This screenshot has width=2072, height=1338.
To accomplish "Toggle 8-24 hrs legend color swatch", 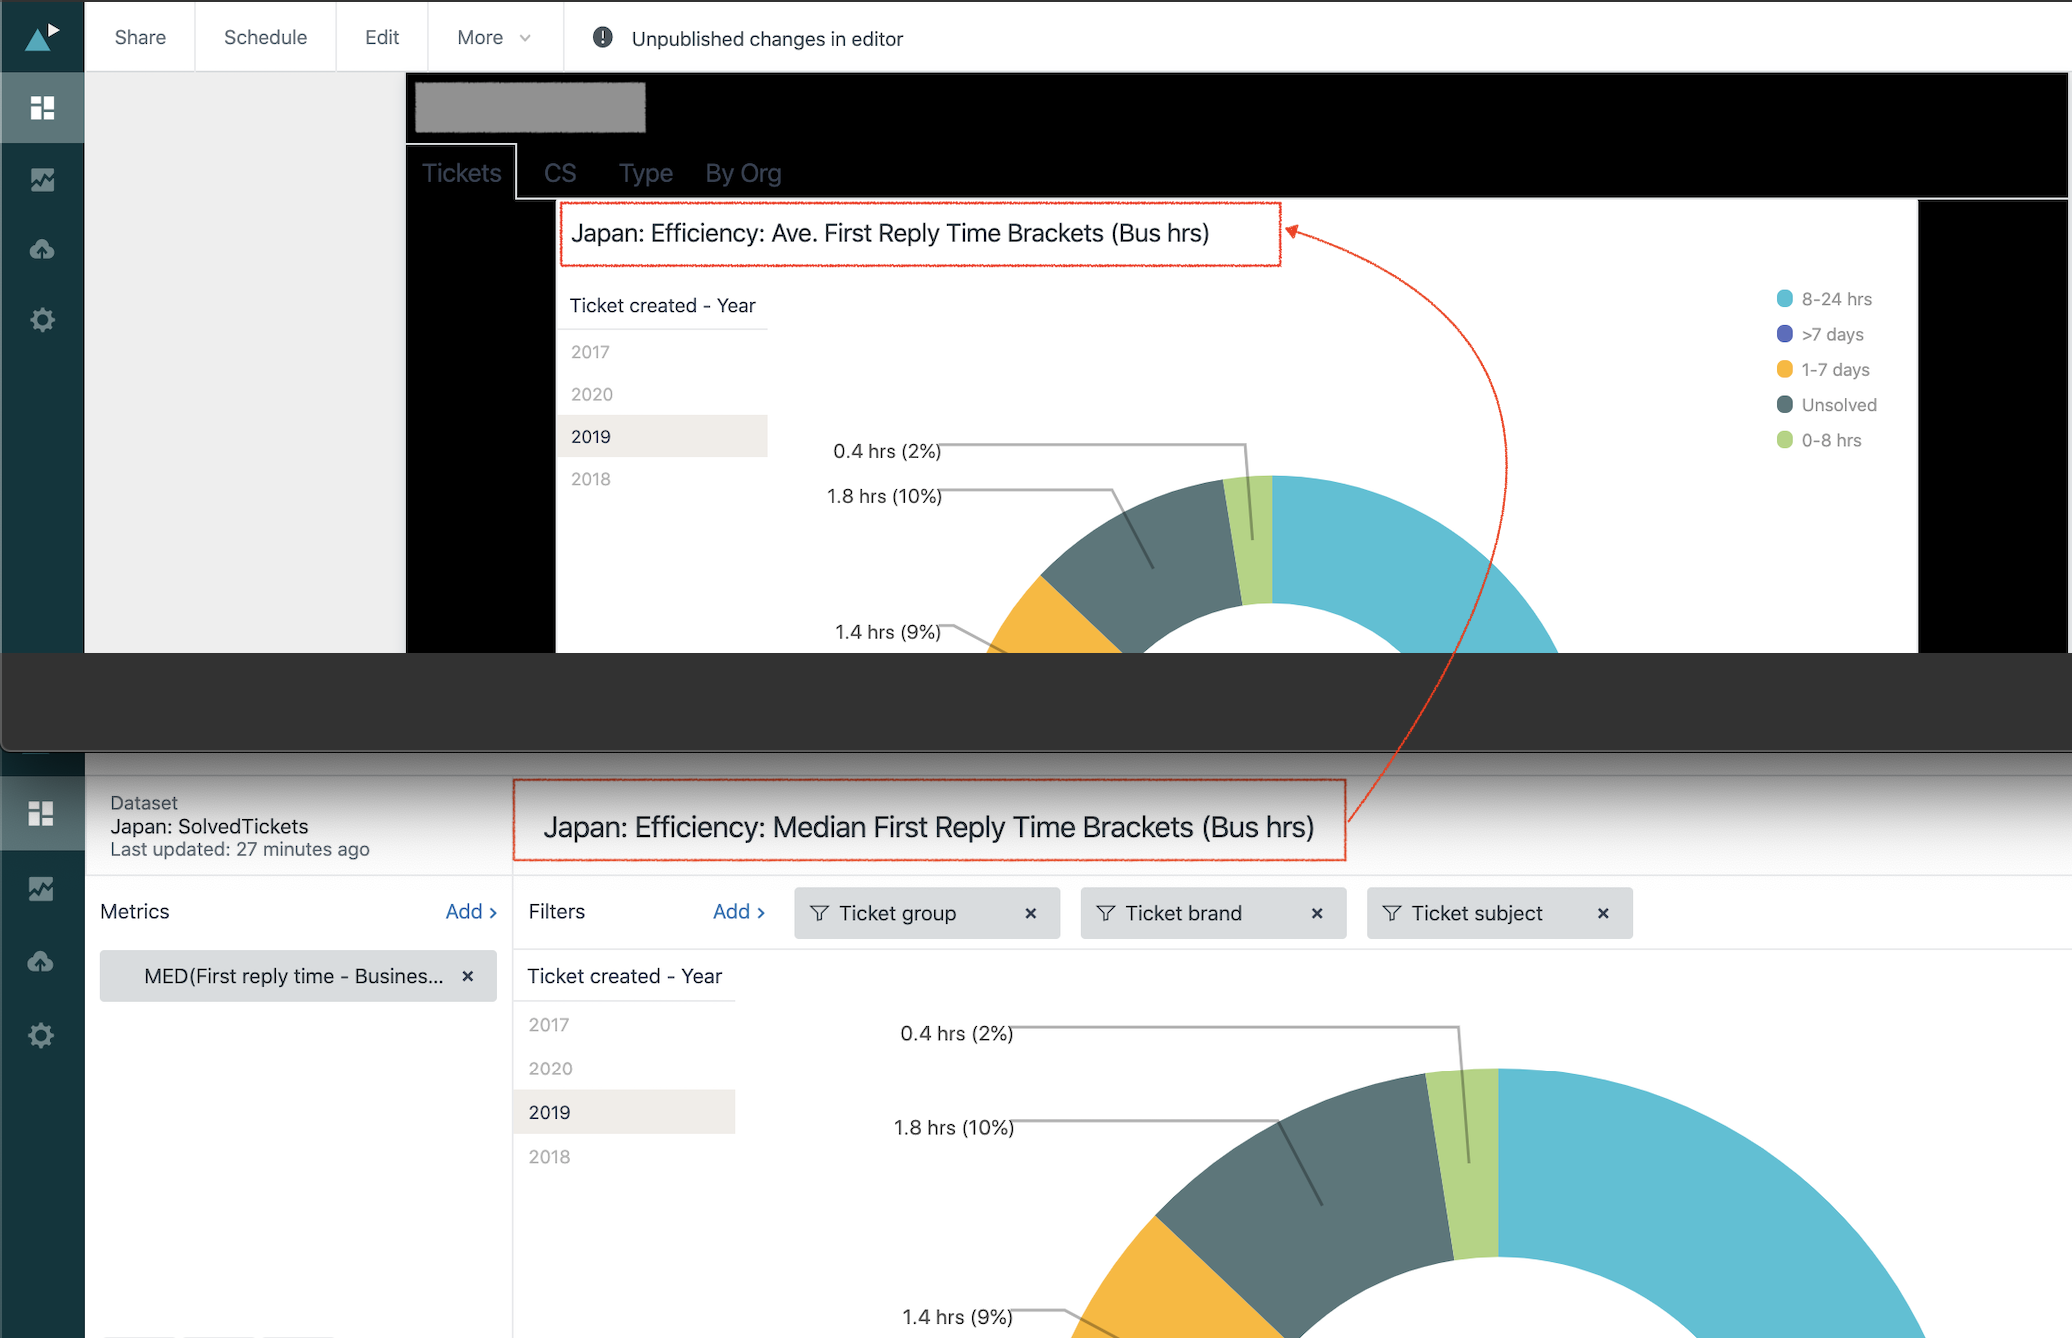I will [1784, 298].
